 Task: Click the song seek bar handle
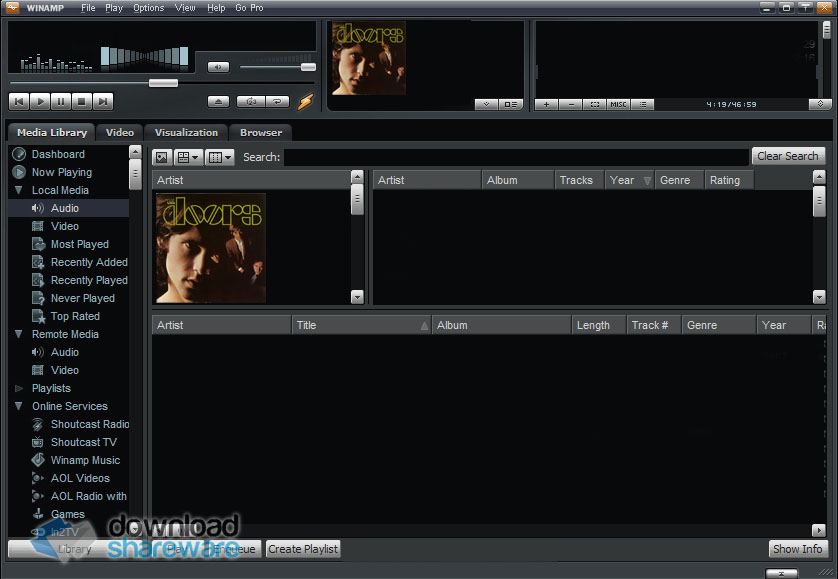(x=163, y=83)
